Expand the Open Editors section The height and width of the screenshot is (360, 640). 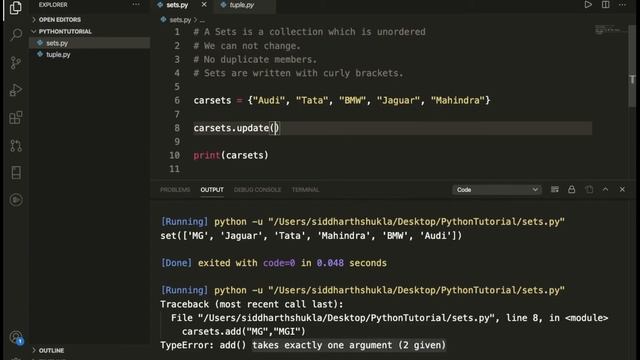click(60, 20)
